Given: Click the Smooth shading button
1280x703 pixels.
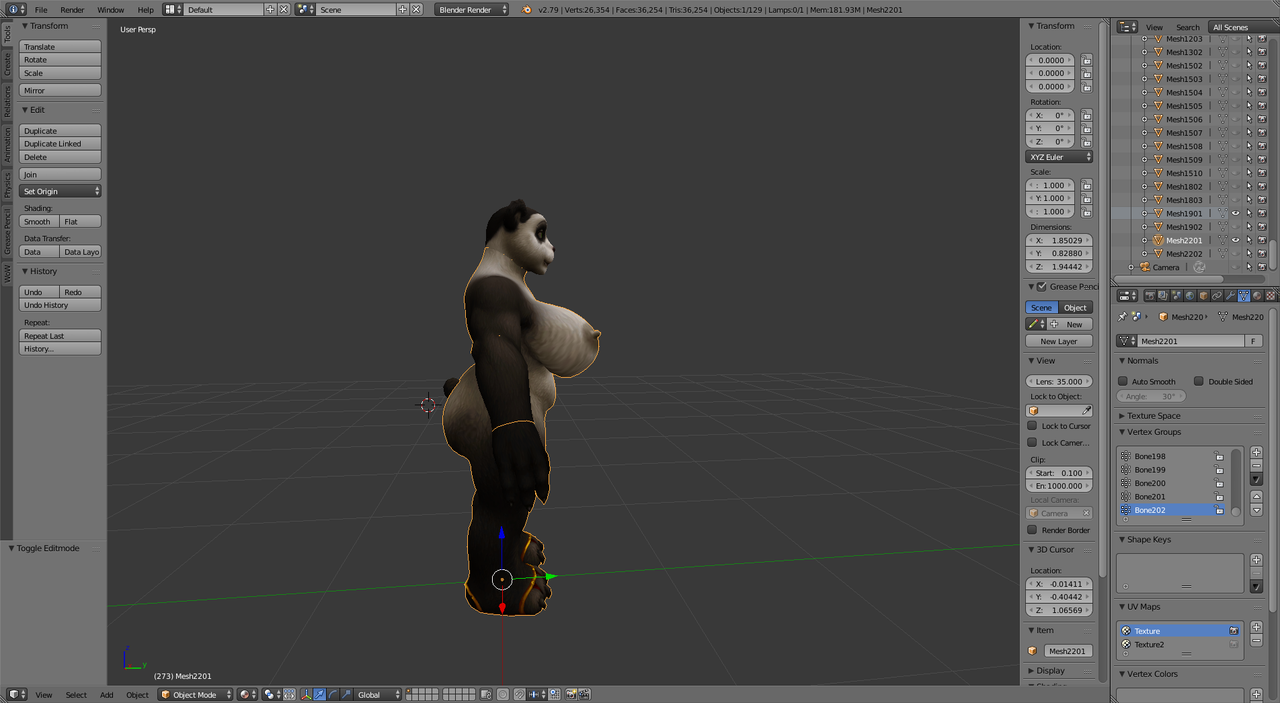Looking at the screenshot, I should pos(39,221).
